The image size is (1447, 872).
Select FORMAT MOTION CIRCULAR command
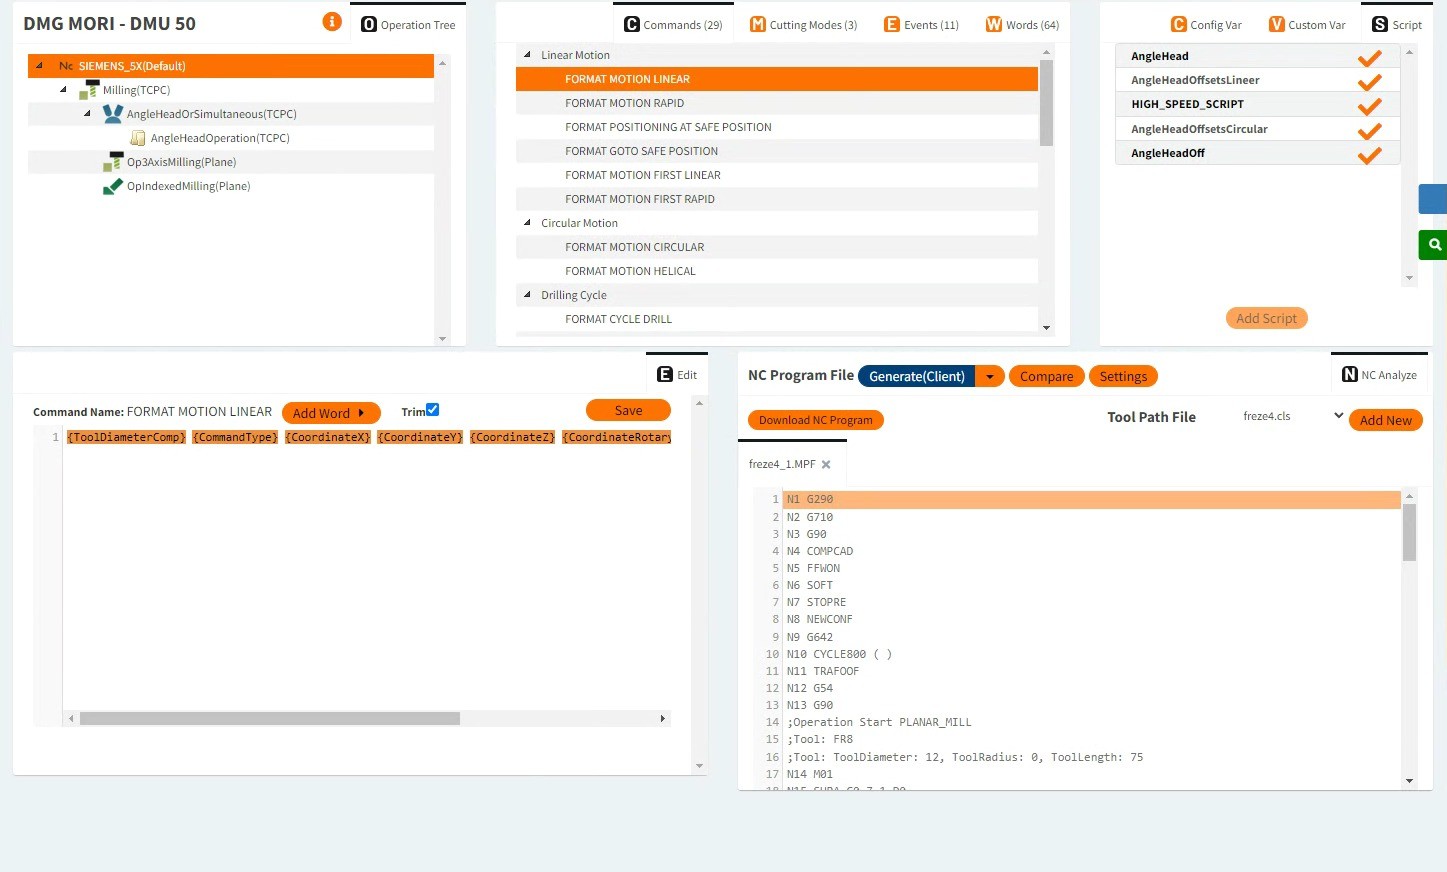tap(634, 247)
